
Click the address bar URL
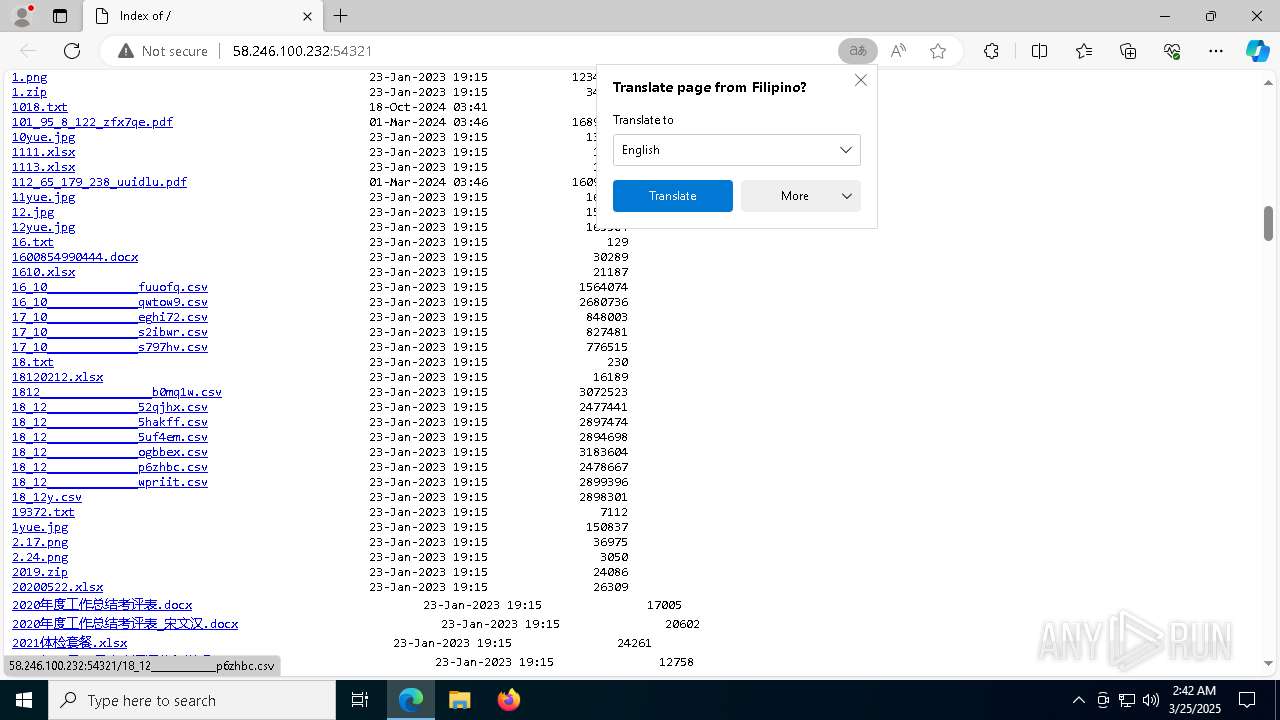pos(302,51)
